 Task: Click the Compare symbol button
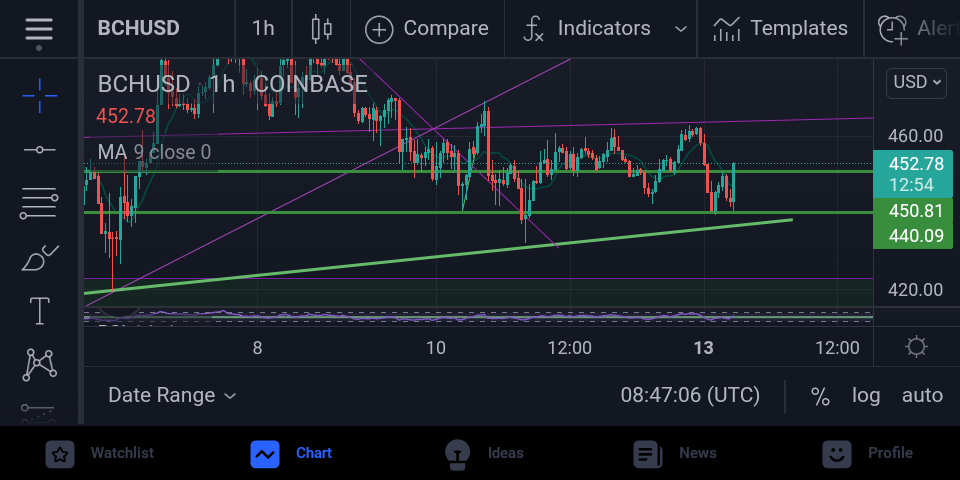(427, 29)
